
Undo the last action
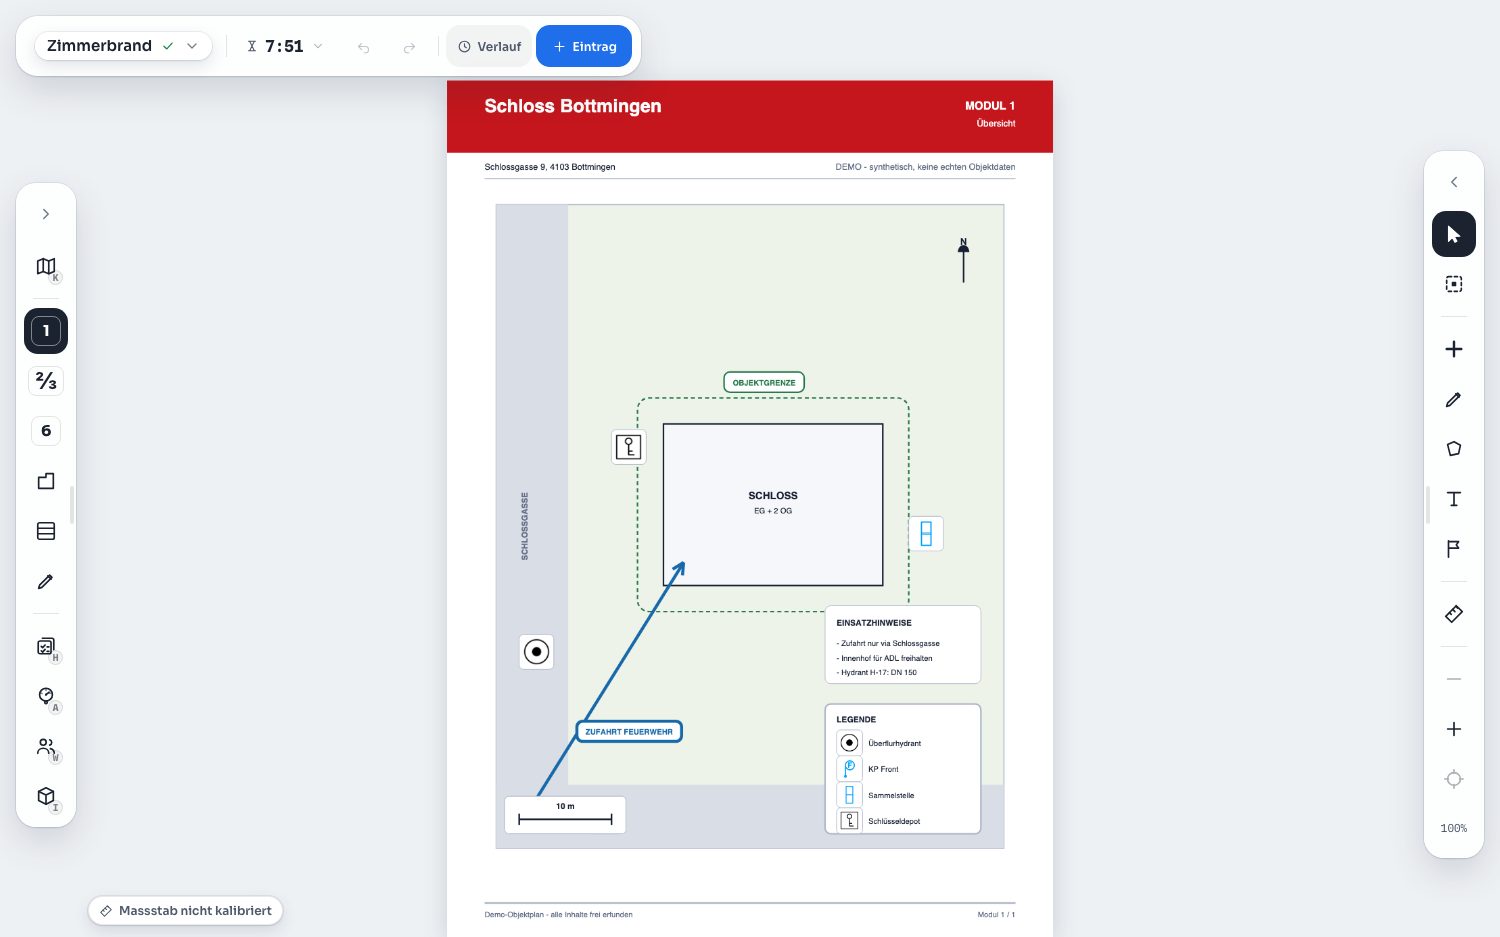364,47
